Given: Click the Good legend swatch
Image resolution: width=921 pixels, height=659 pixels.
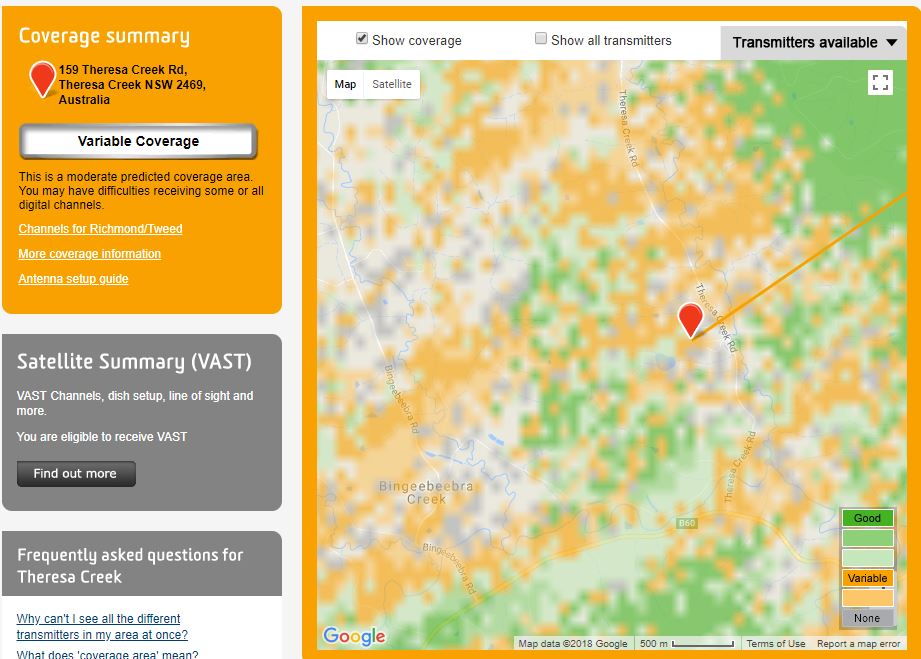Looking at the screenshot, I should (x=868, y=518).
